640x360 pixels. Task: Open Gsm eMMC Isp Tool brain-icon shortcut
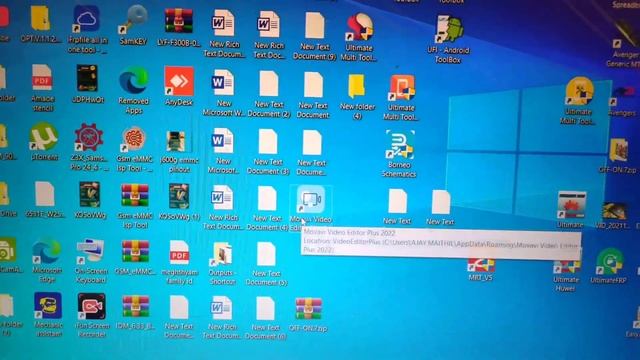[x=134, y=139]
